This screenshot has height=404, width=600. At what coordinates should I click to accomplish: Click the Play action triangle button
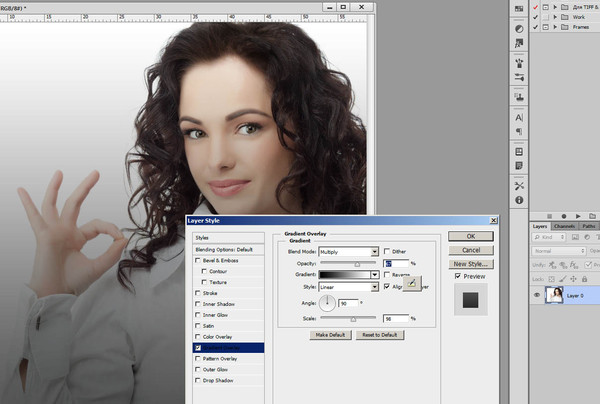click(578, 216)
